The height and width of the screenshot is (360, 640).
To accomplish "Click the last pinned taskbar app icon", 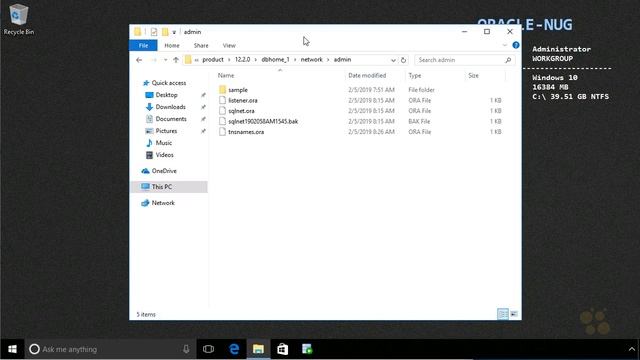I will tap(307, 349).
